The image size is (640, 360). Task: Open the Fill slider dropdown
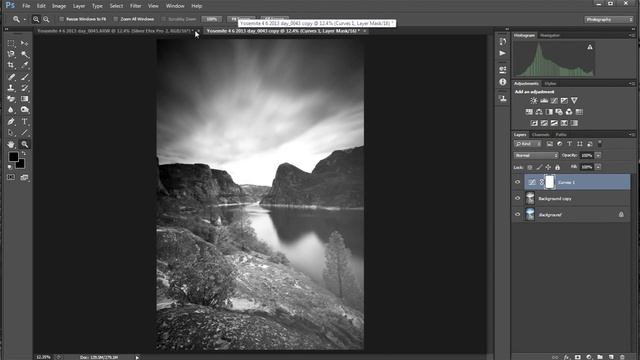pos(598,167)
